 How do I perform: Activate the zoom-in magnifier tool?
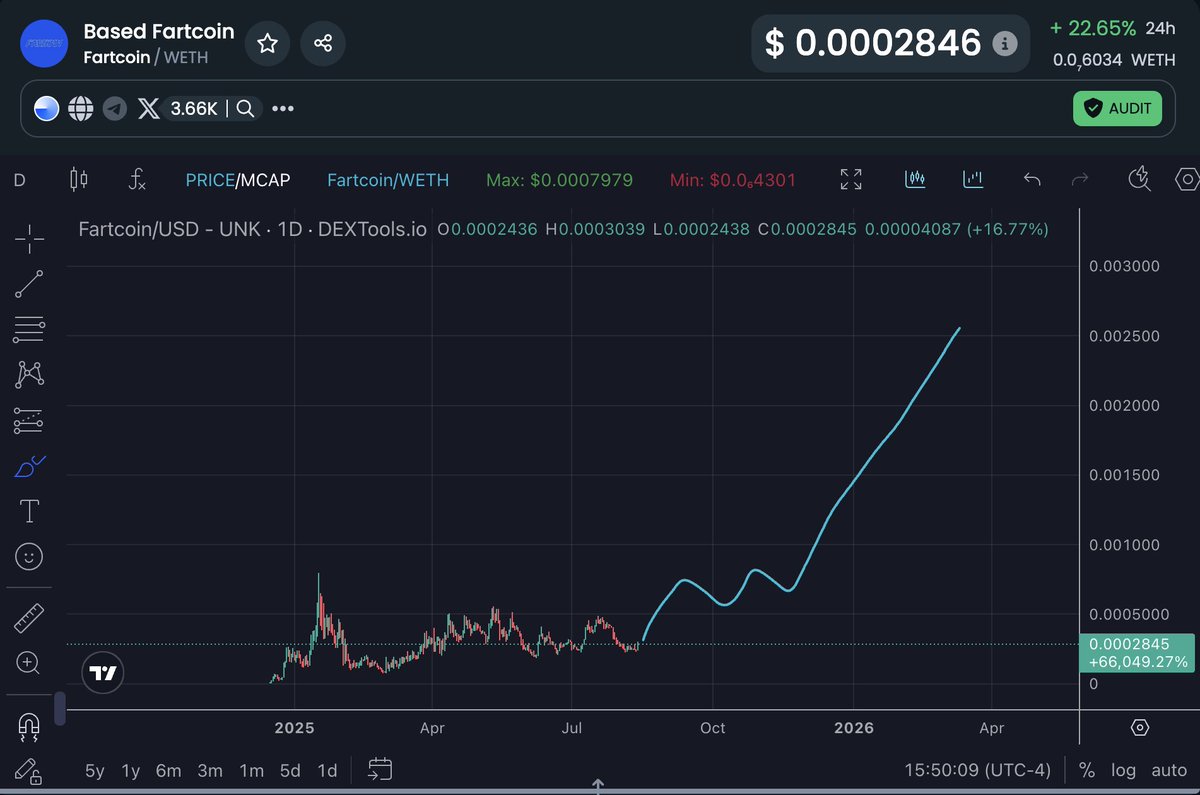pos(29,663)
